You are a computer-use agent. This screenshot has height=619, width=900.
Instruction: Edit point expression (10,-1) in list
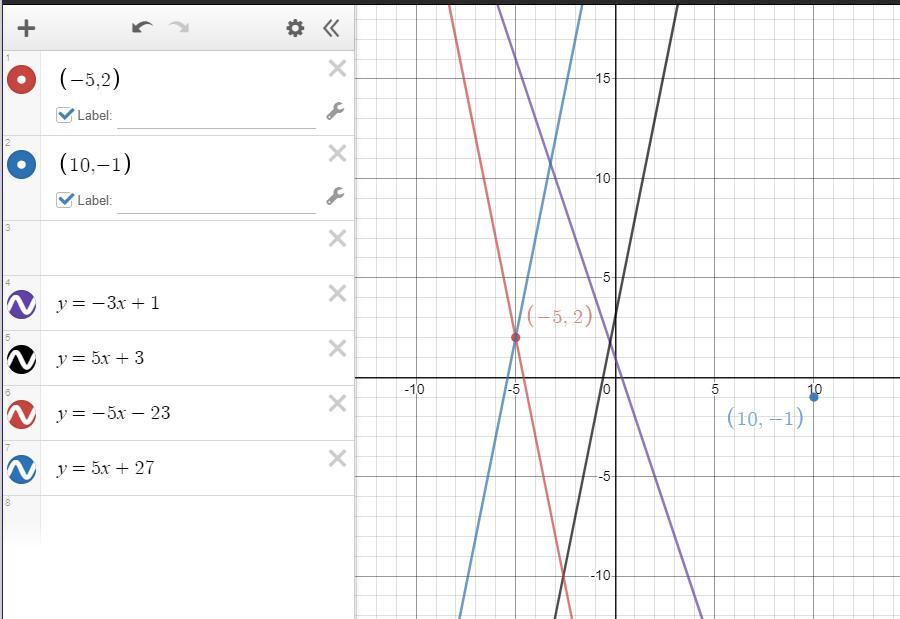pyautogui.click(x=95, y=164)
